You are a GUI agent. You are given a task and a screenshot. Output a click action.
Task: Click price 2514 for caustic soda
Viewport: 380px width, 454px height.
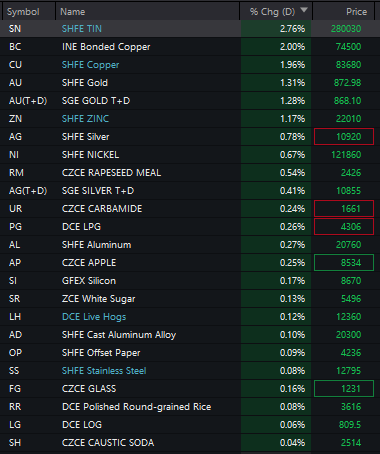pyautogui.click(x=351, y=443)
